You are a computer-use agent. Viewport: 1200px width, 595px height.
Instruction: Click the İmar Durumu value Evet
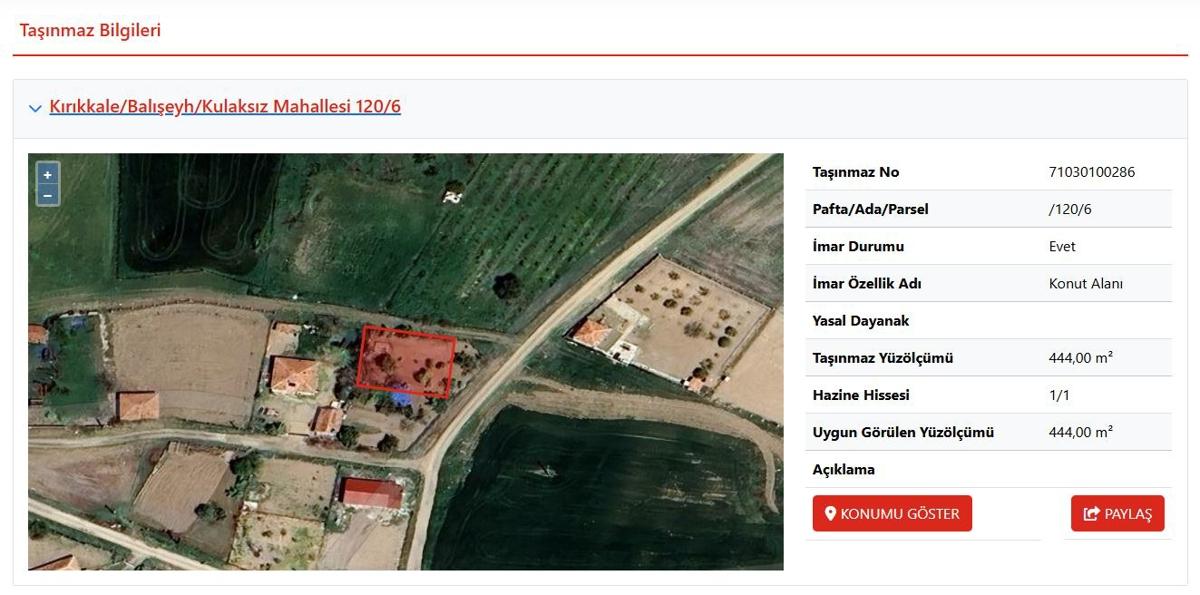[1062, 246]
